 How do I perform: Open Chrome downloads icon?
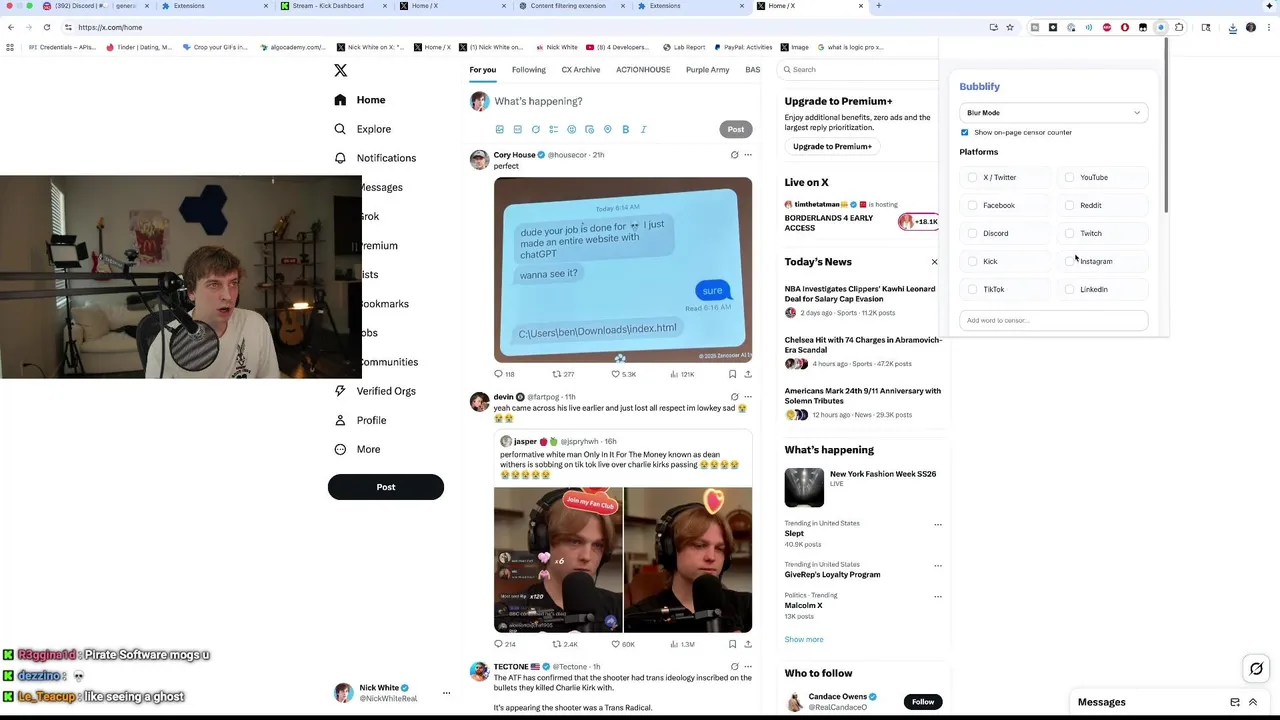click(1232, 27)
